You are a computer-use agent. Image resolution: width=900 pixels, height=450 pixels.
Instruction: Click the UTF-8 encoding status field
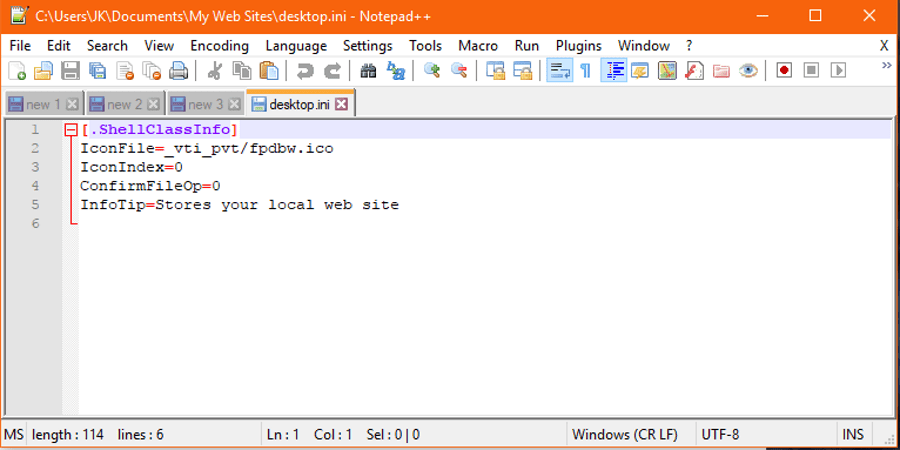[765, 435]
